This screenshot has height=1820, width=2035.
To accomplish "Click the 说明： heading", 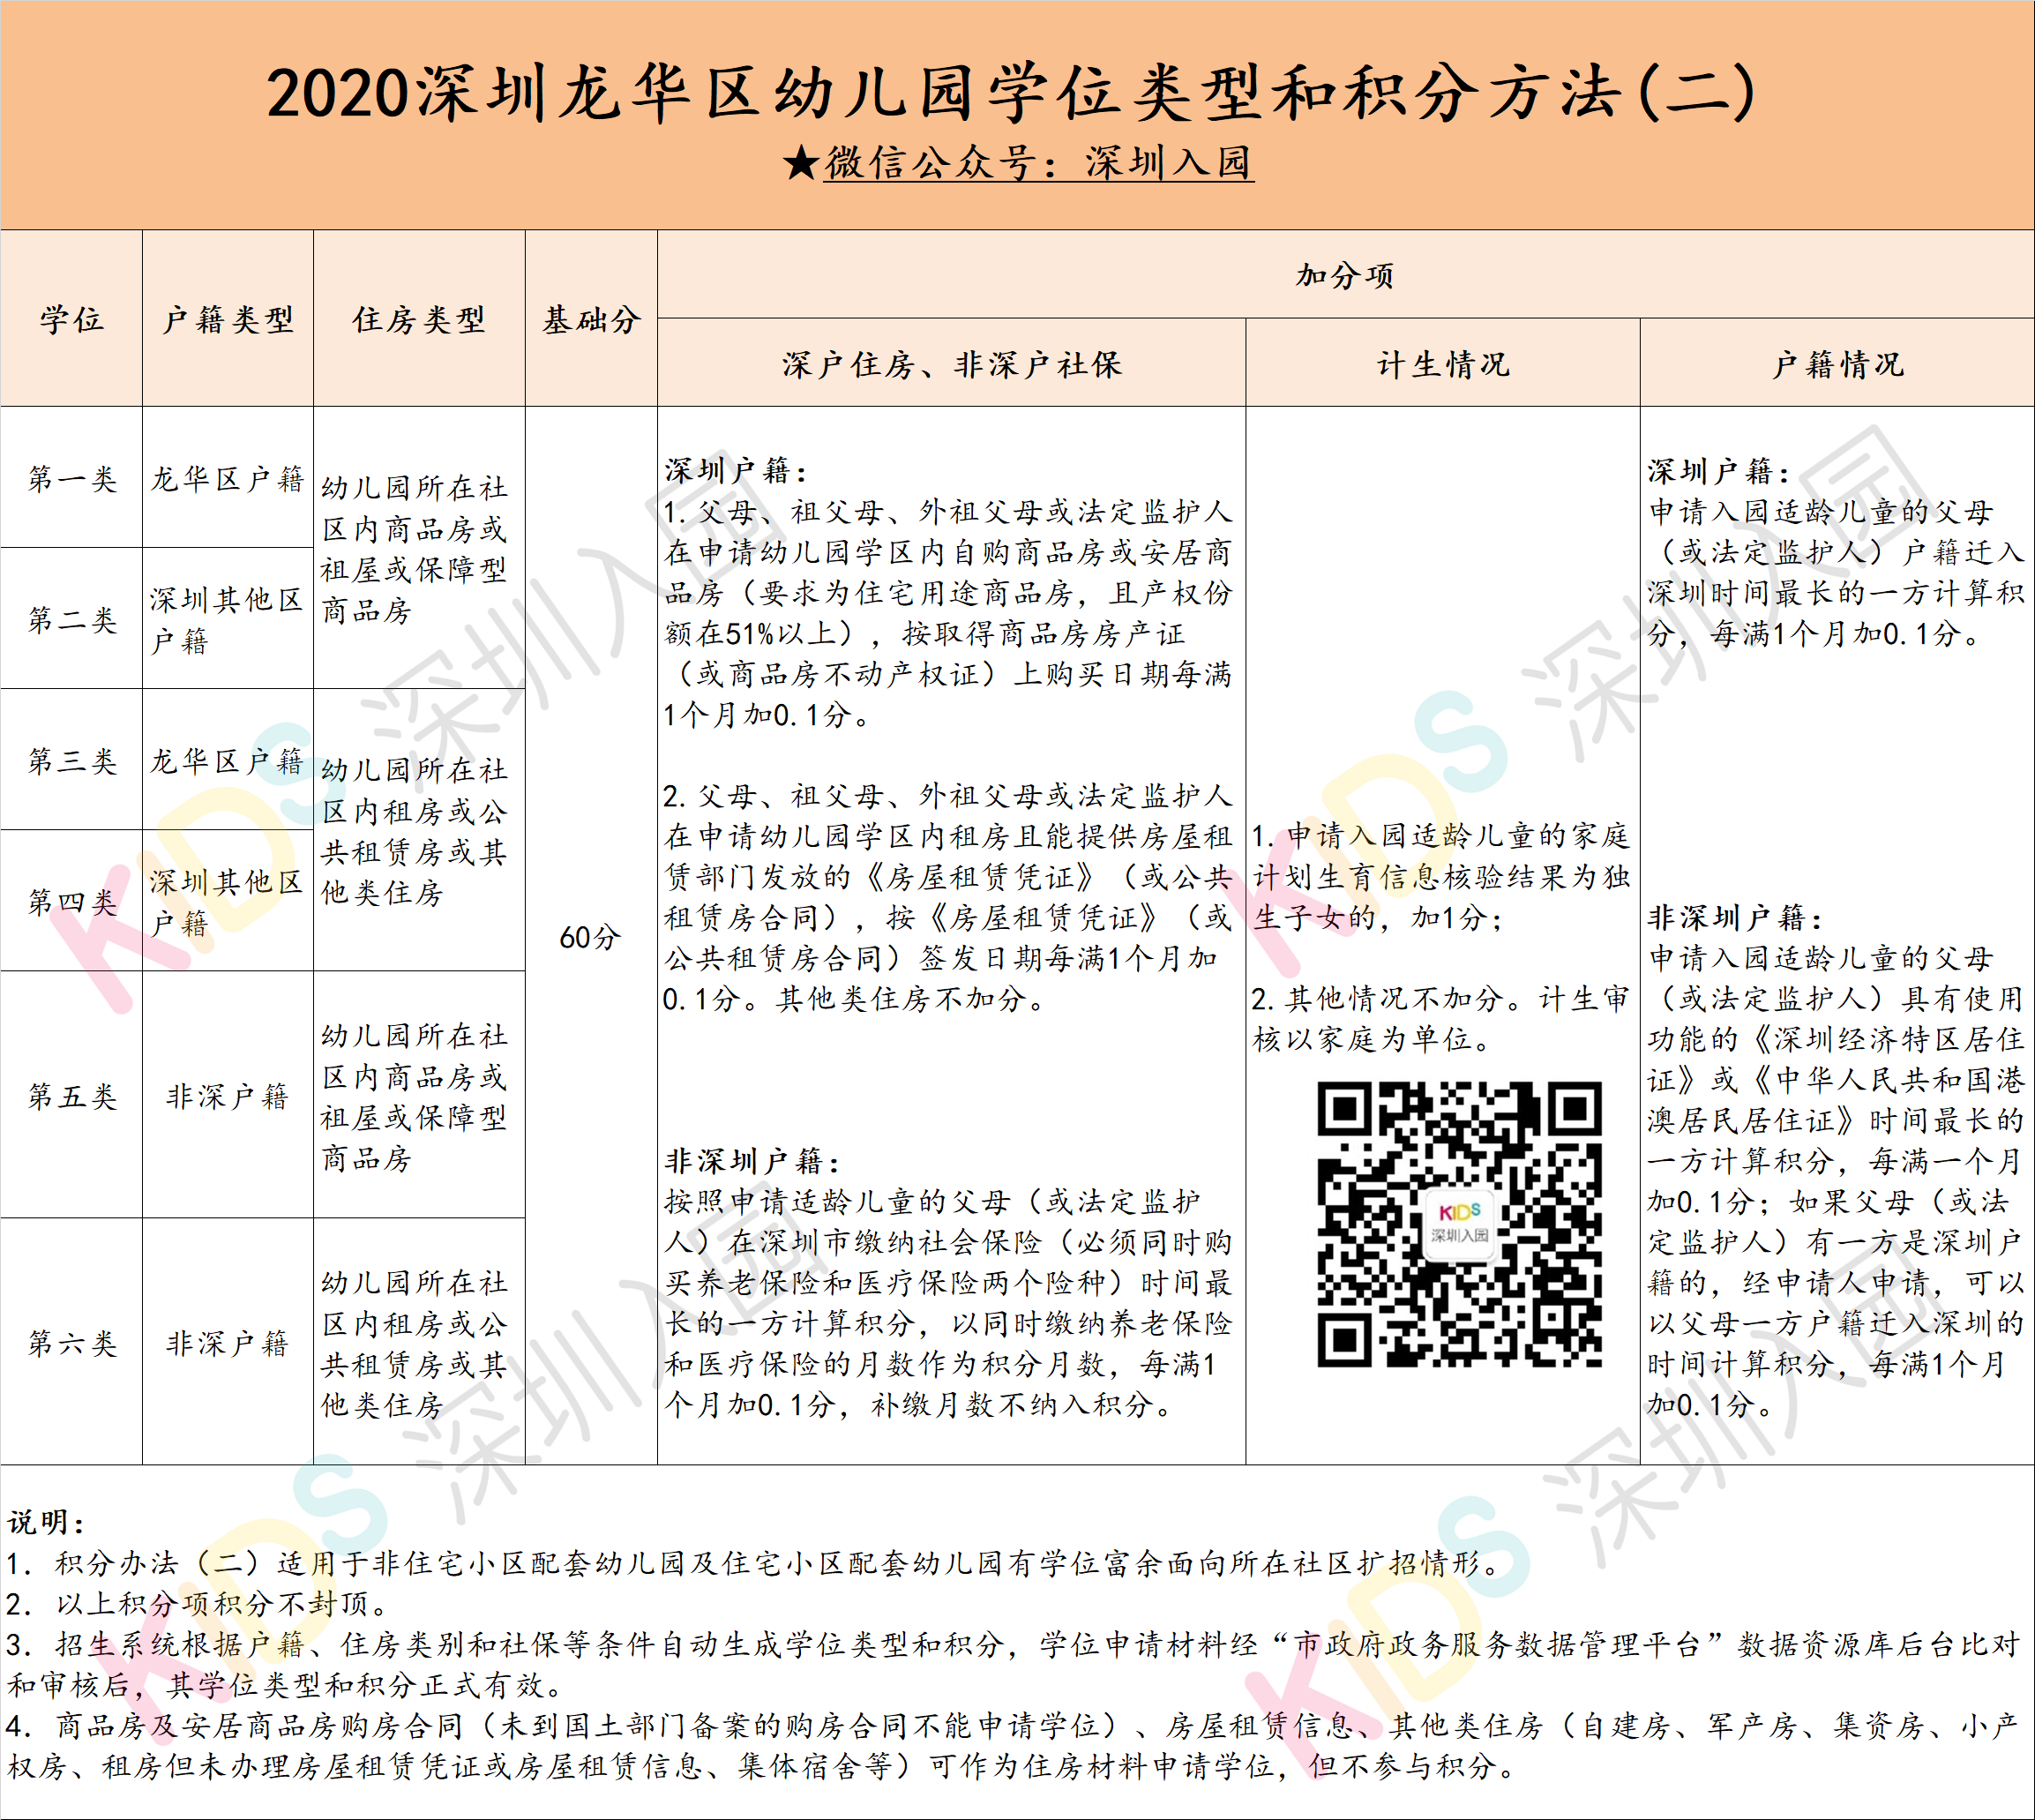I will point(46,1521).
